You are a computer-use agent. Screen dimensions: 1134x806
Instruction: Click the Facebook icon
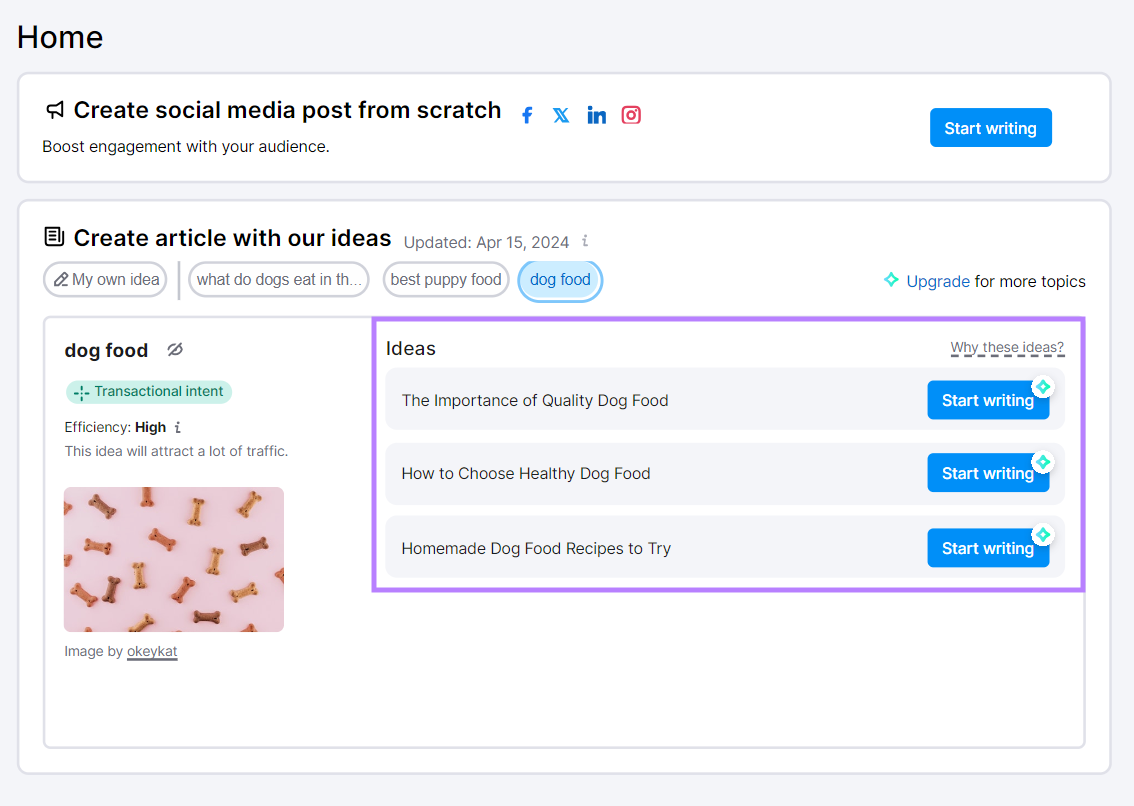[x=527, y=115]
